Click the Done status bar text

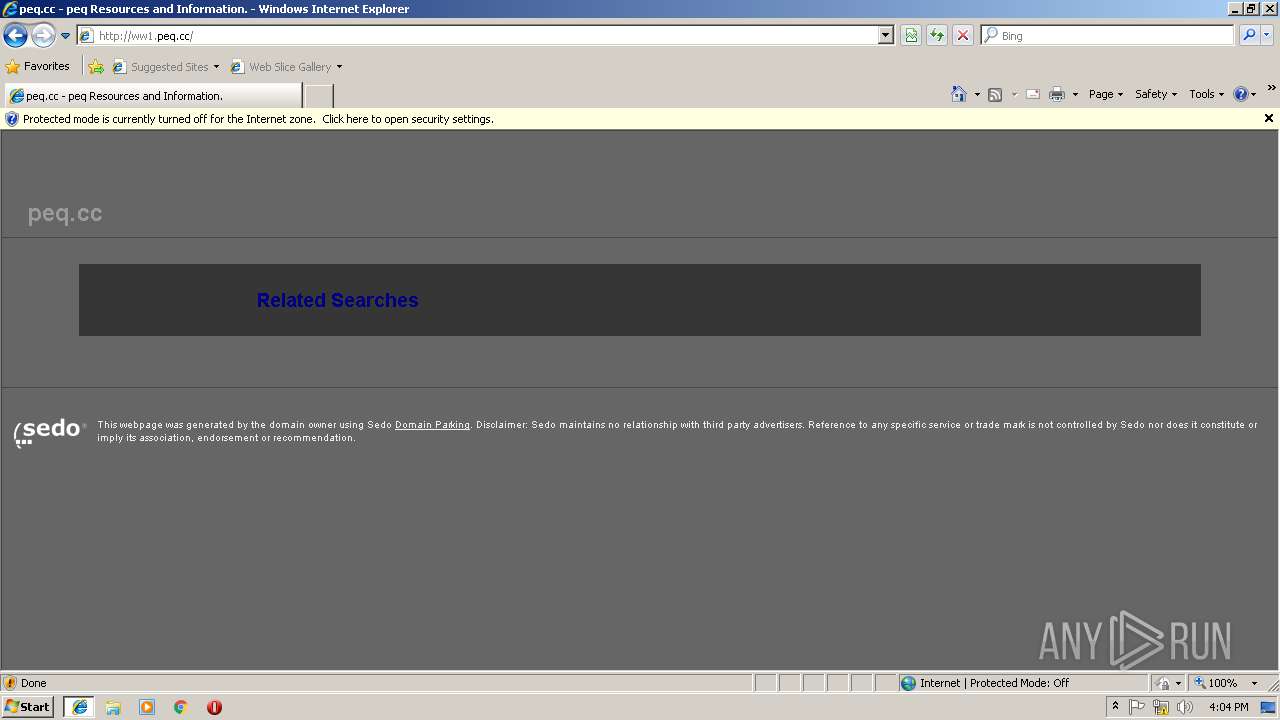click(34, 683)
